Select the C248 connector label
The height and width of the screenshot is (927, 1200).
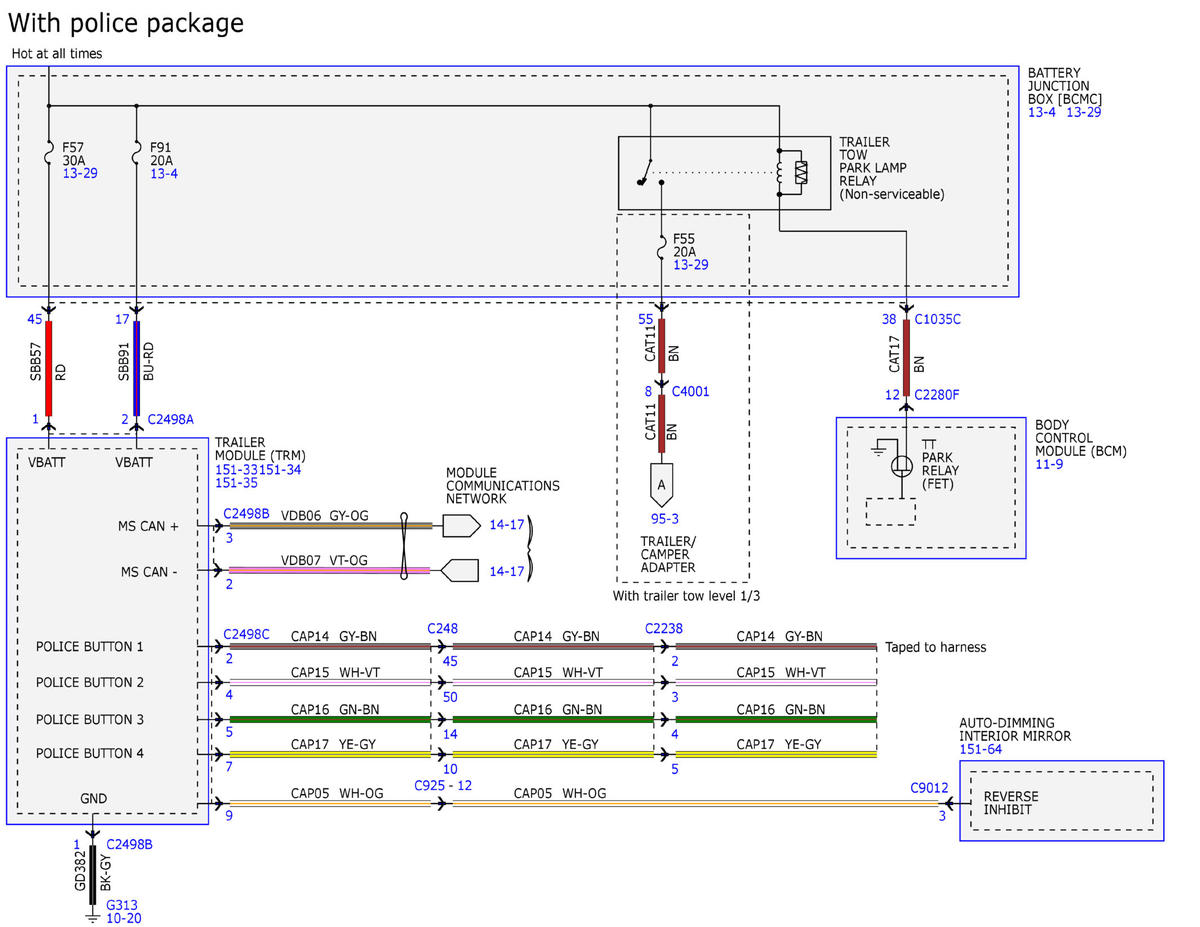pyautogui.click(x=442, y=628)
